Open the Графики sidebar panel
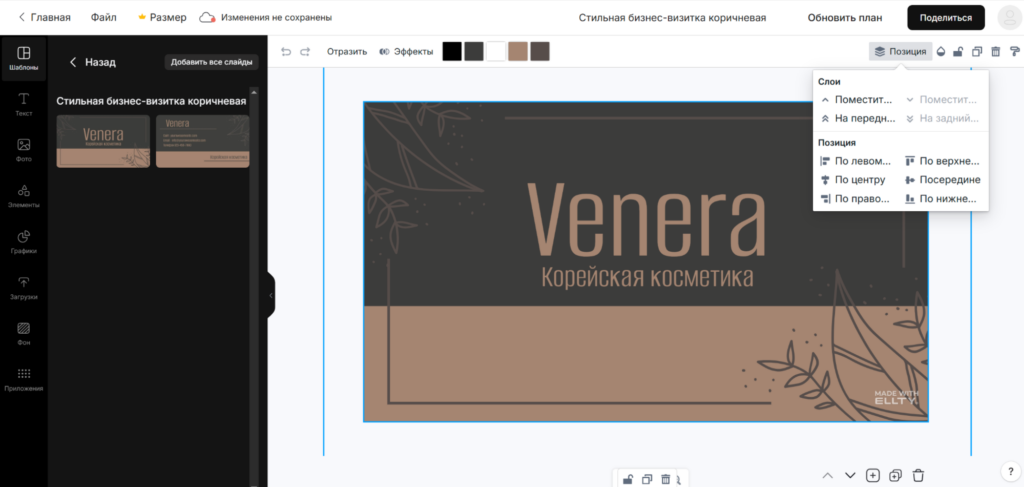Screen dimensions: 1024x487 (x=24, y=242)
